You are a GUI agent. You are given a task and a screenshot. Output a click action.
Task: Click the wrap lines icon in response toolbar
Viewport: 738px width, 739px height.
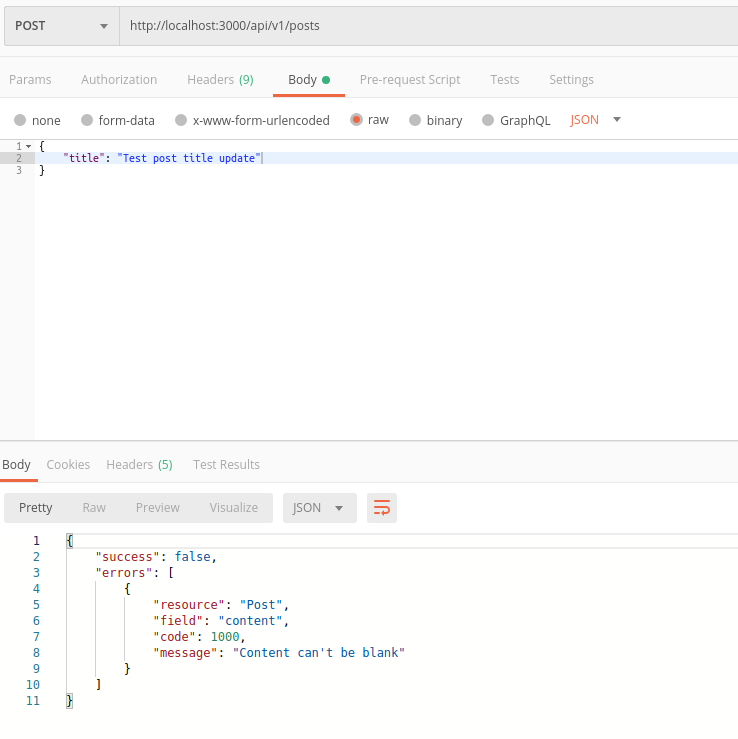[382, 508]
